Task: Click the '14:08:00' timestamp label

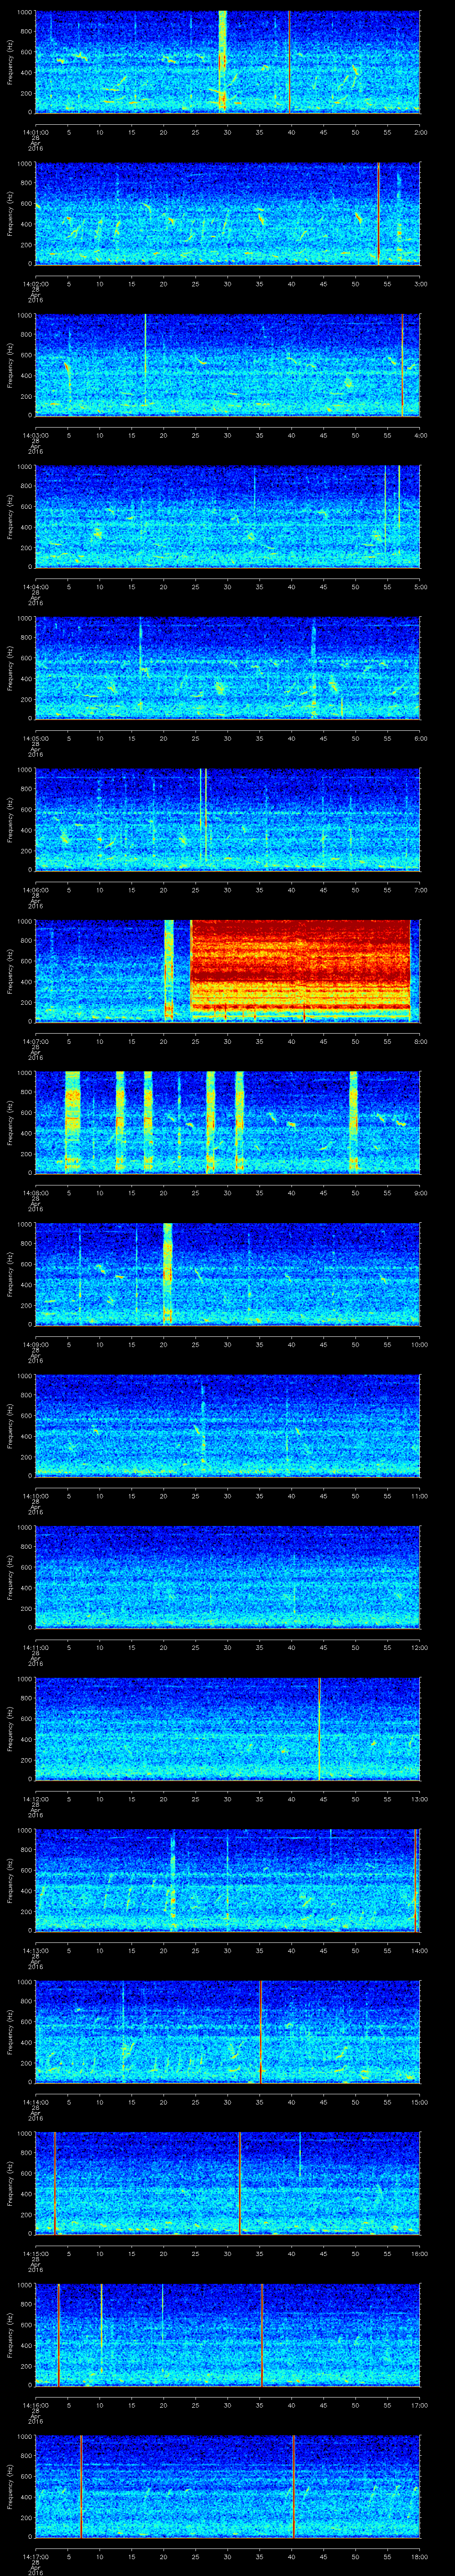Action: click(x=35, y=1193)
